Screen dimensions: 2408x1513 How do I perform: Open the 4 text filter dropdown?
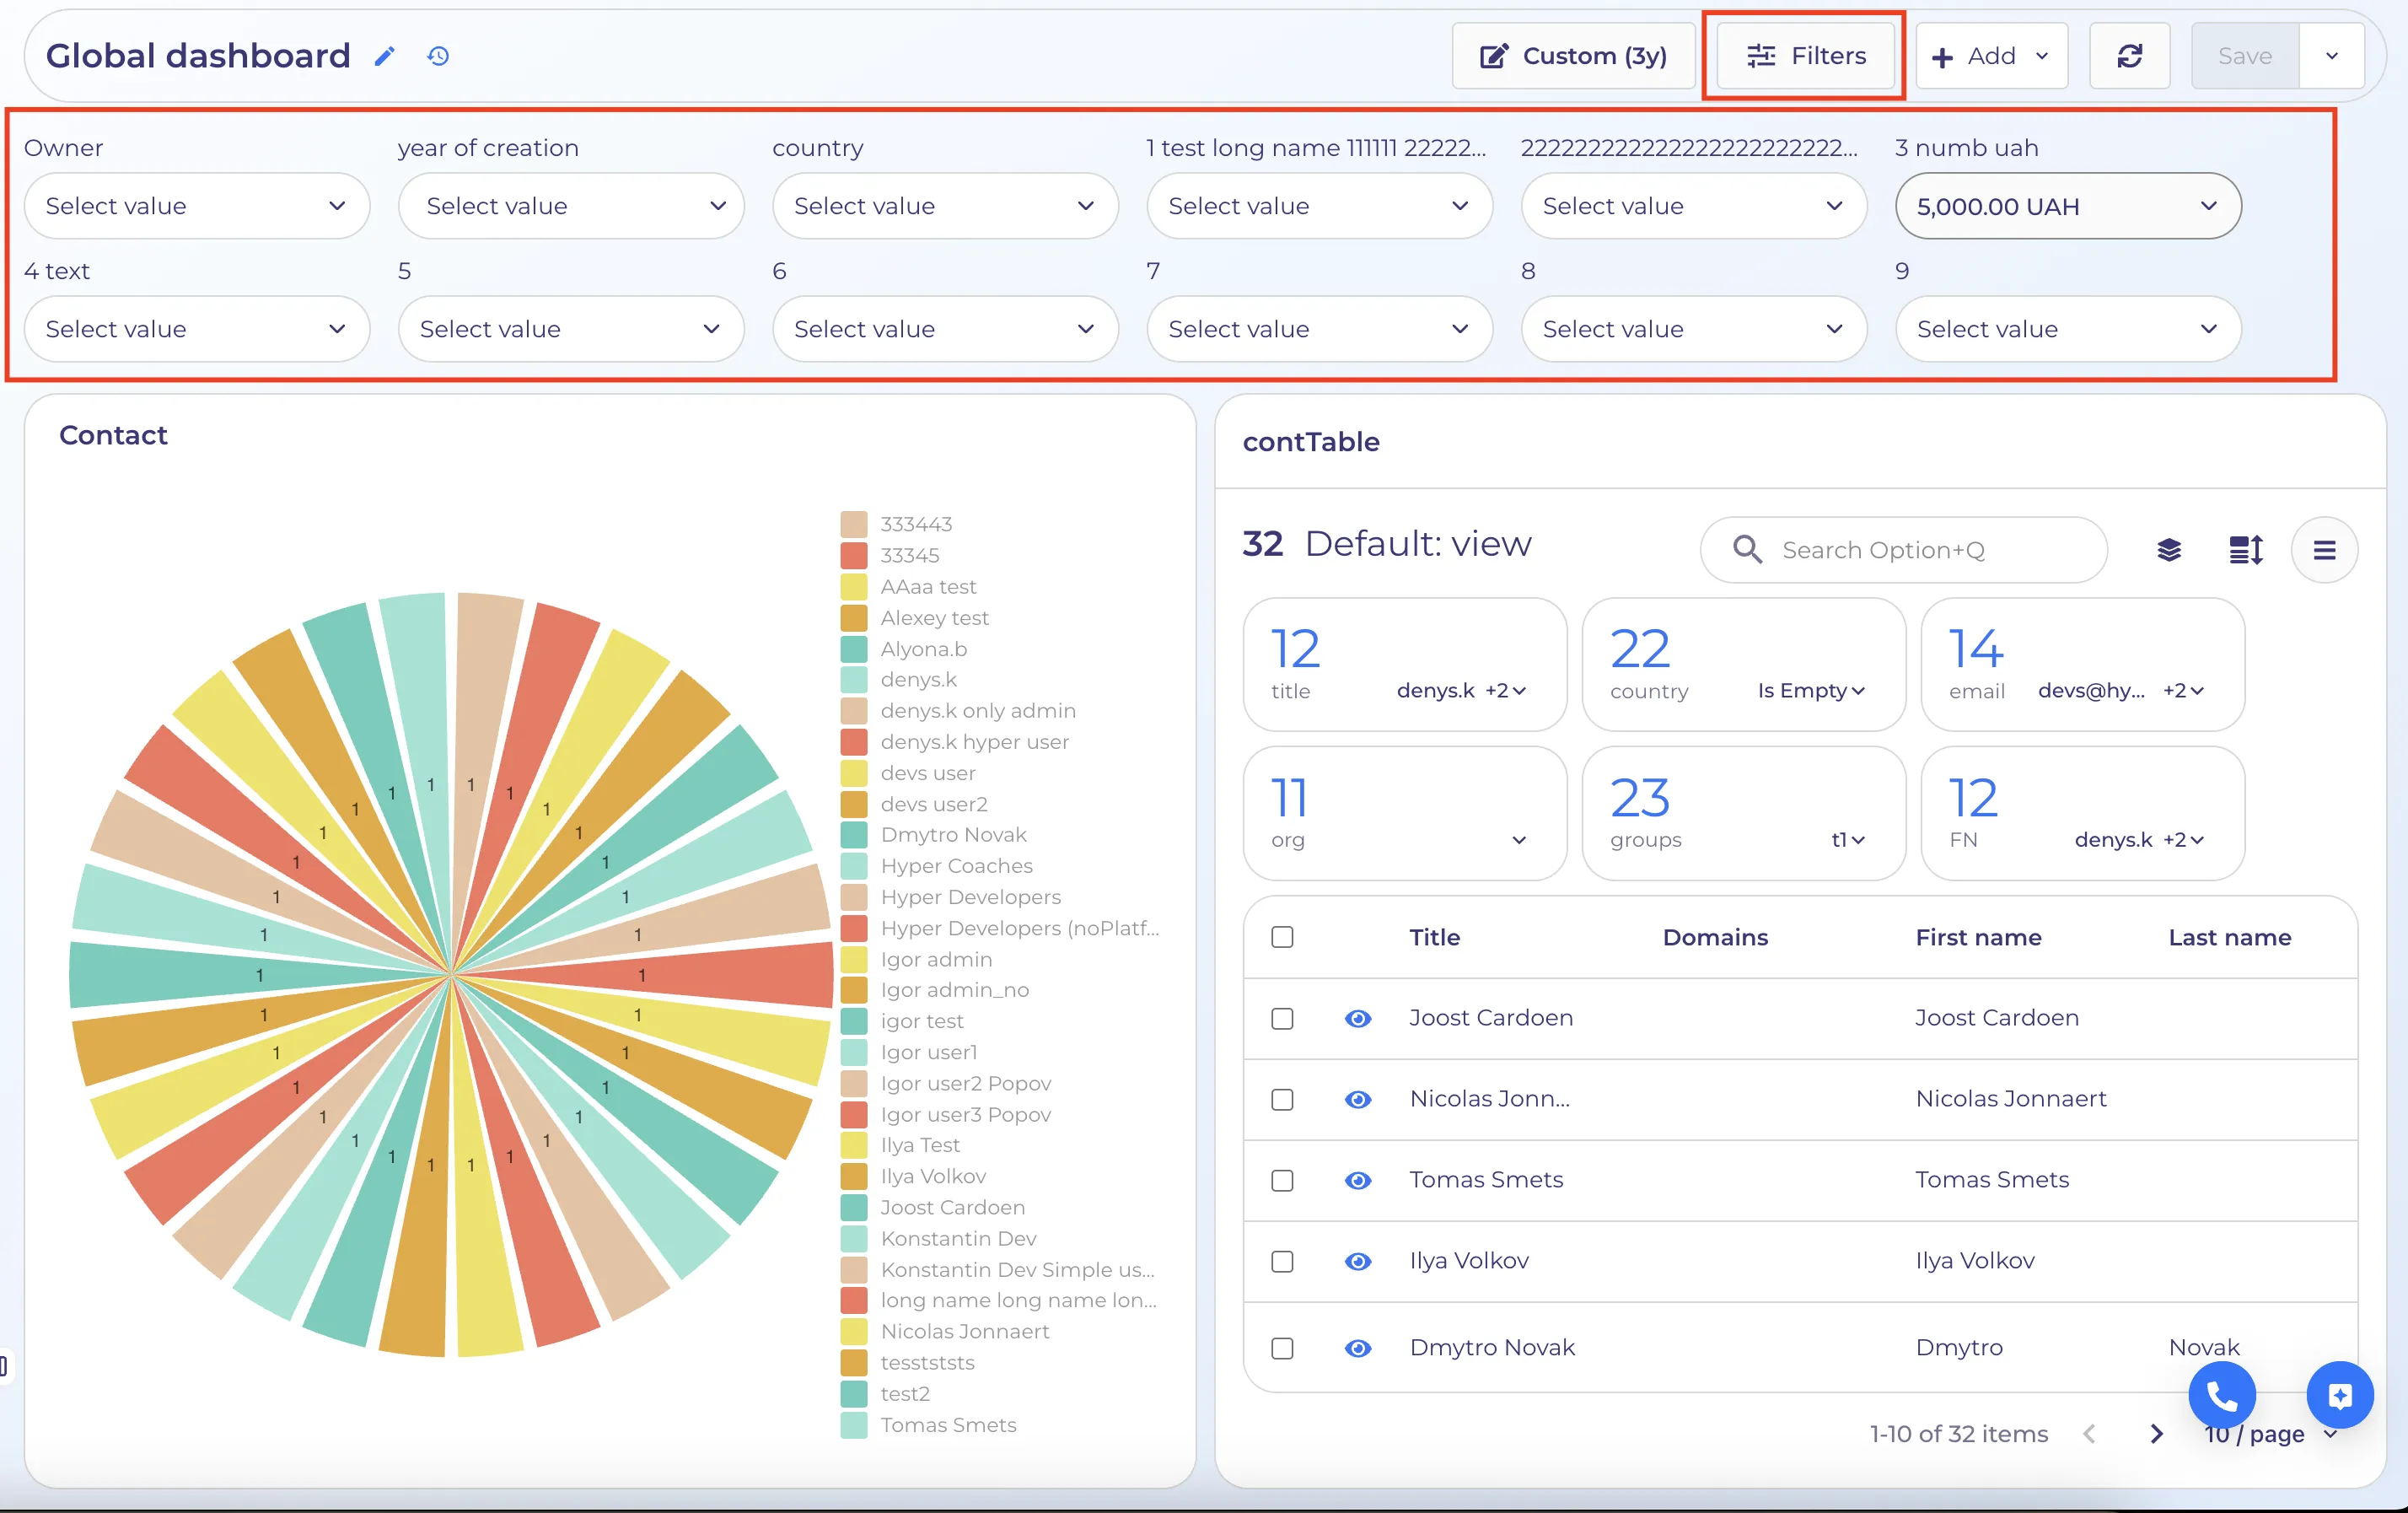pyautogui.click(x=196, y=329)
